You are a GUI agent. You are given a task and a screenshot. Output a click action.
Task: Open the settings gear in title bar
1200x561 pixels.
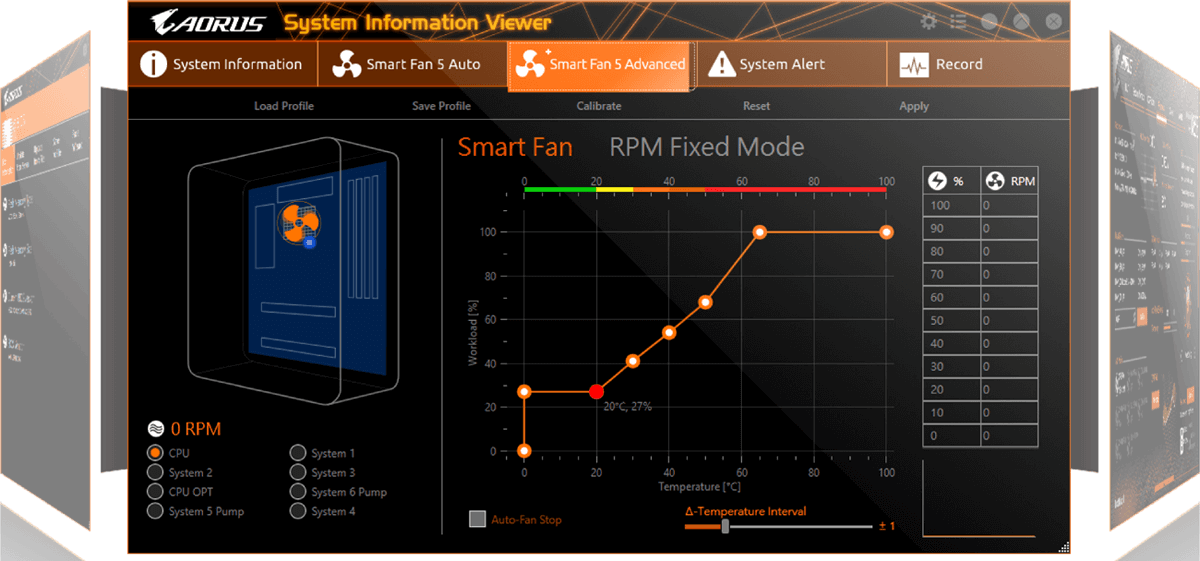click(x=929, y=21)
